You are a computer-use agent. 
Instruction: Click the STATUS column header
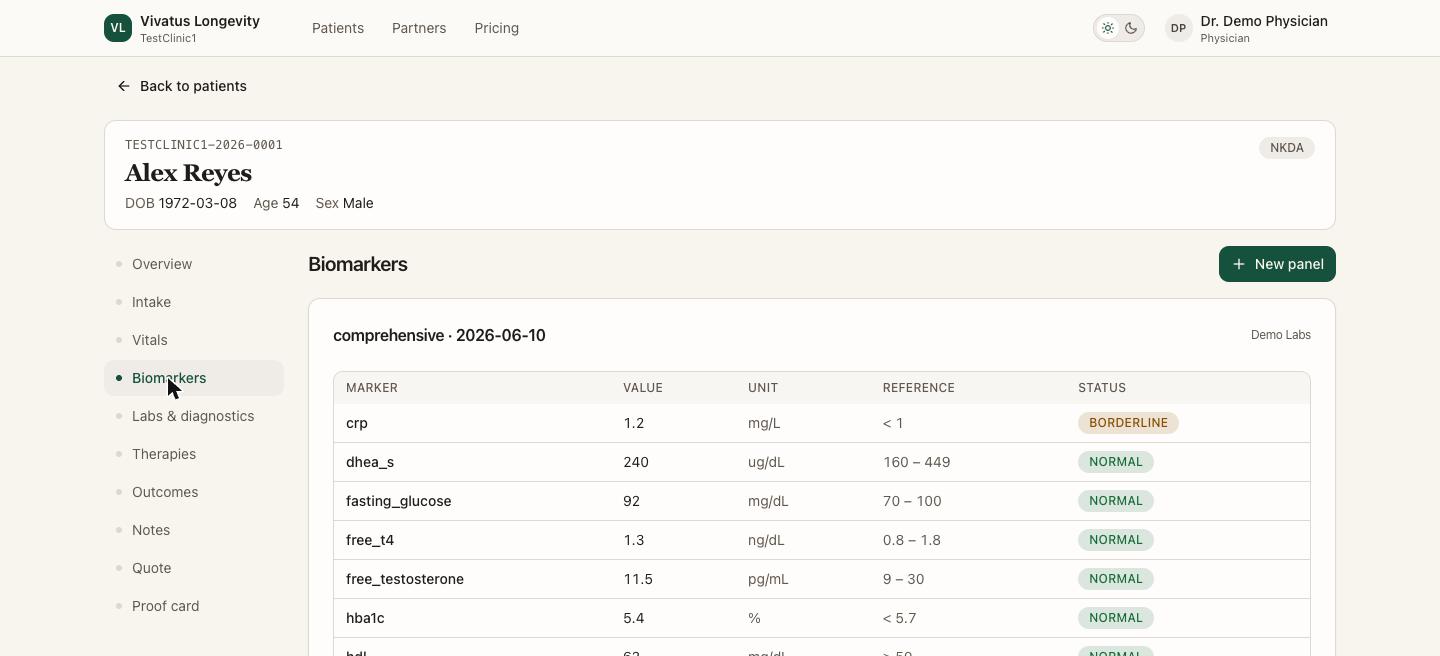[1102, 388]
